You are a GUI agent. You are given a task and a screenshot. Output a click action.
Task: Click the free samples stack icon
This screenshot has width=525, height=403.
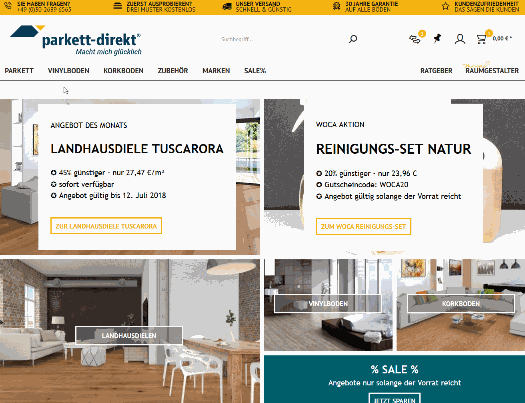[x=118, y=6]
